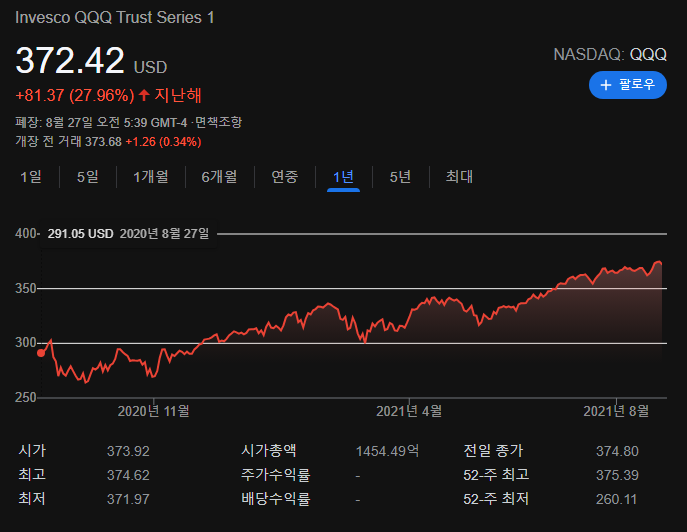Screen dimensions: 687x532
Task: Click the 최저 value 371.97
Action: pos(128,499)
